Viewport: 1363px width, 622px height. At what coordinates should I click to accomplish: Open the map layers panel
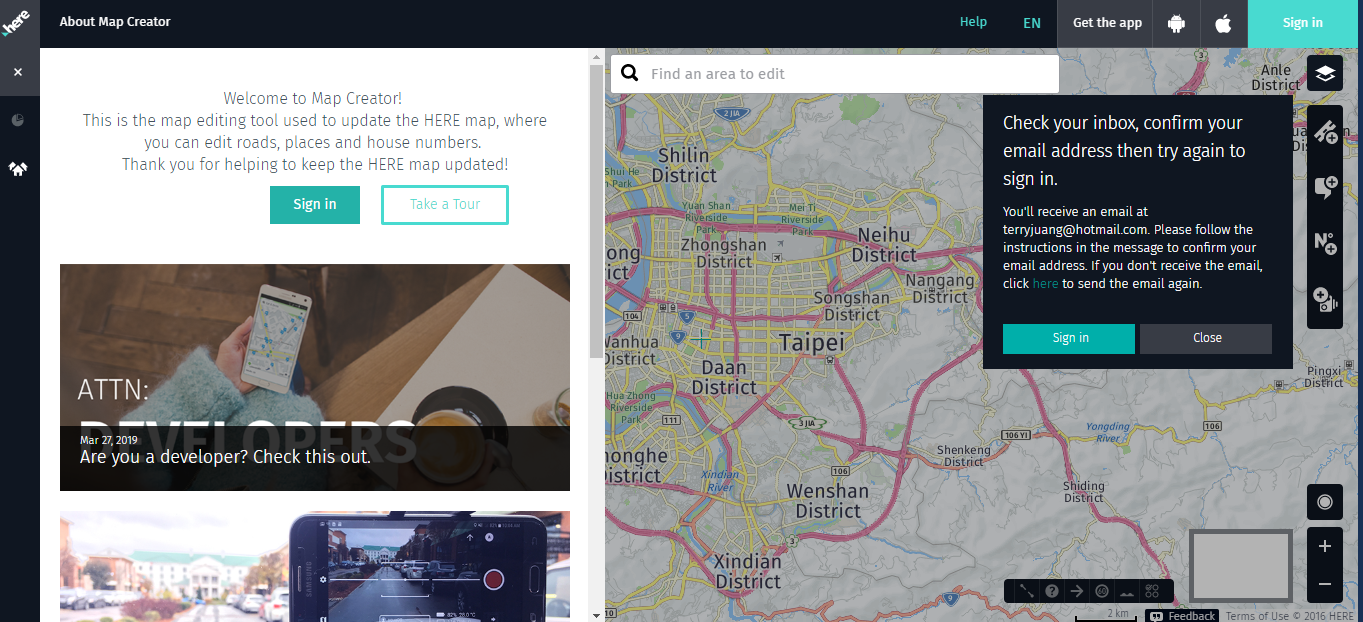tap(1325, 73)
